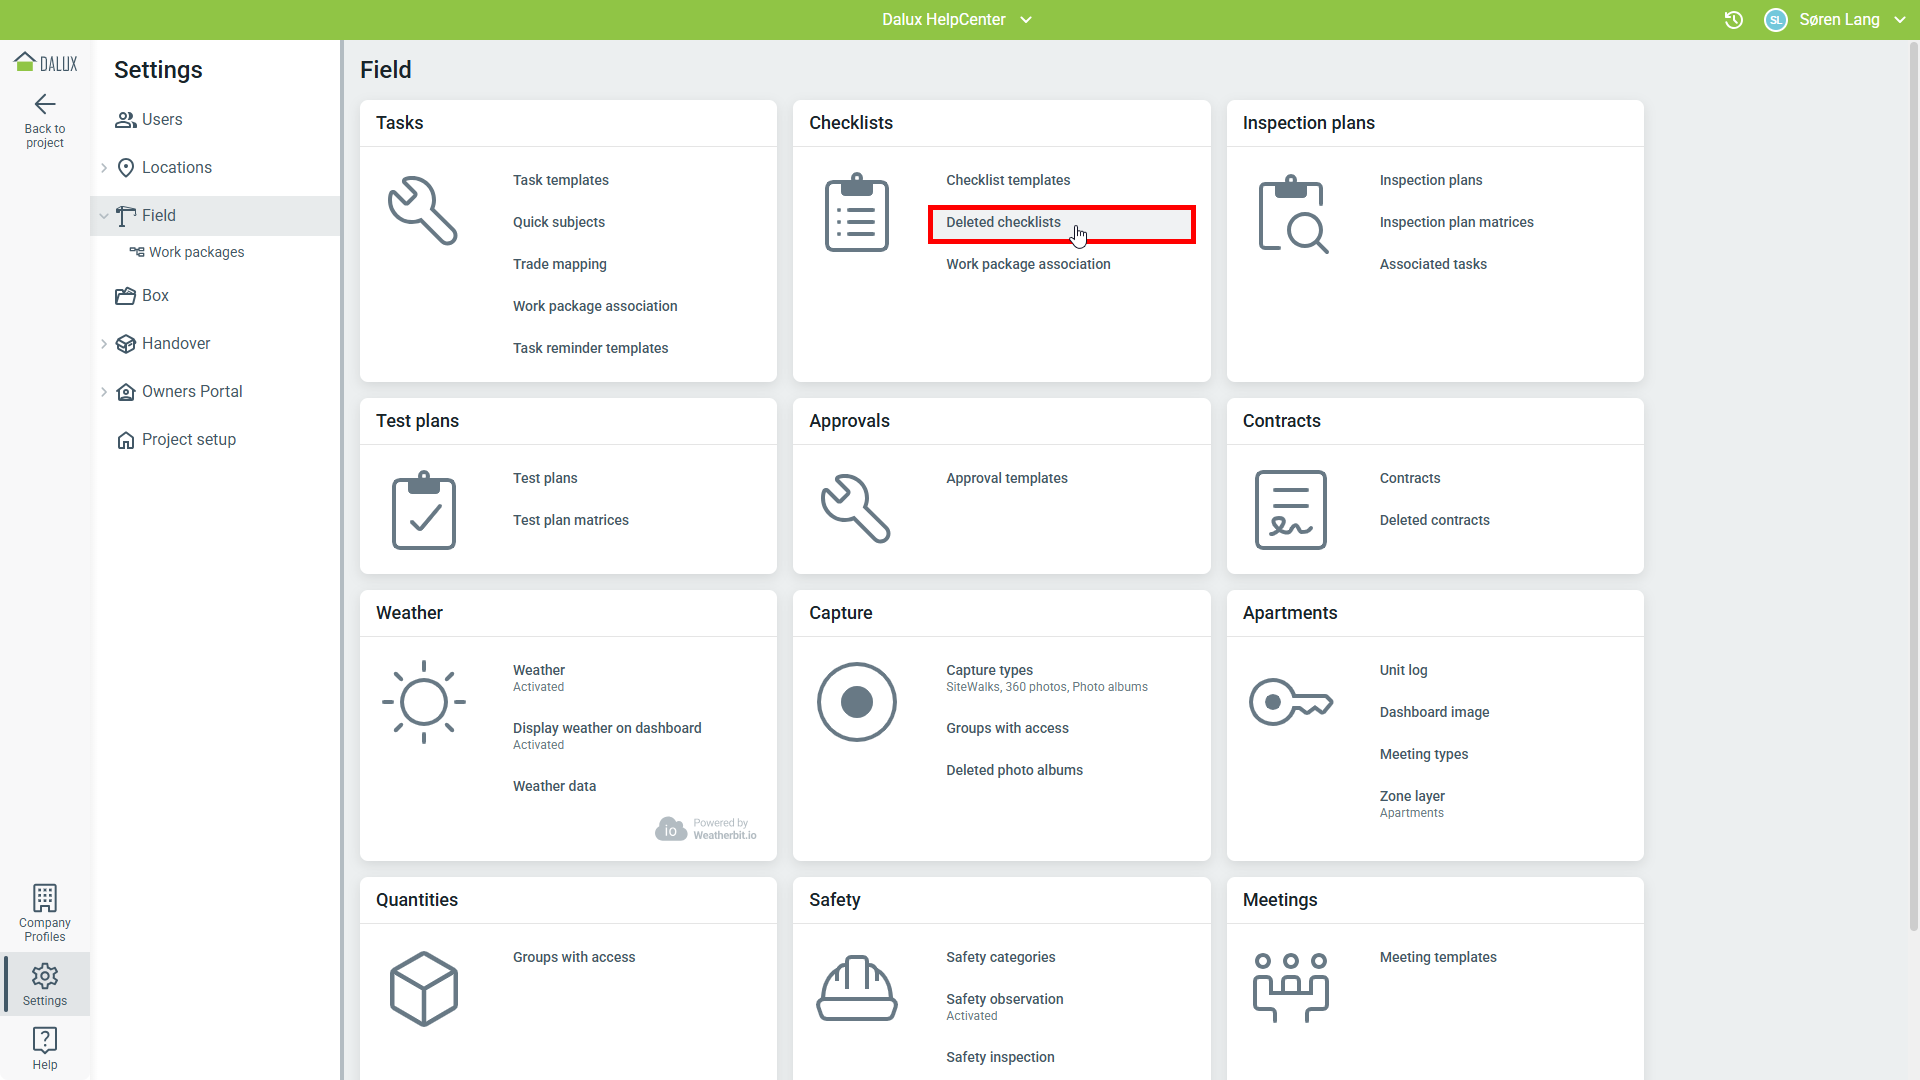This screenshot has width=1920, height=1080.
Task: Go to Project setup in Settings menu
Action: pyautogui.click(x=188, y=440)
